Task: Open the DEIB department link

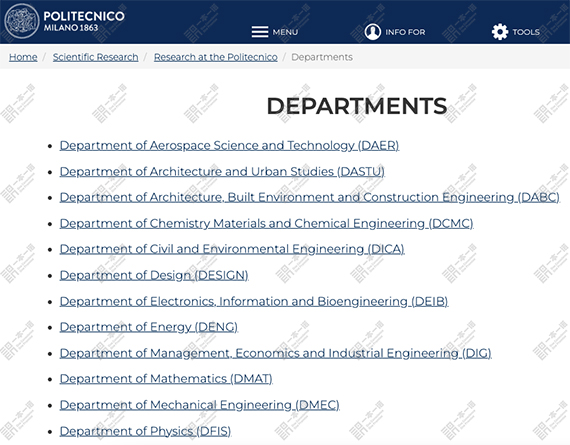Action: pos(254,301)
